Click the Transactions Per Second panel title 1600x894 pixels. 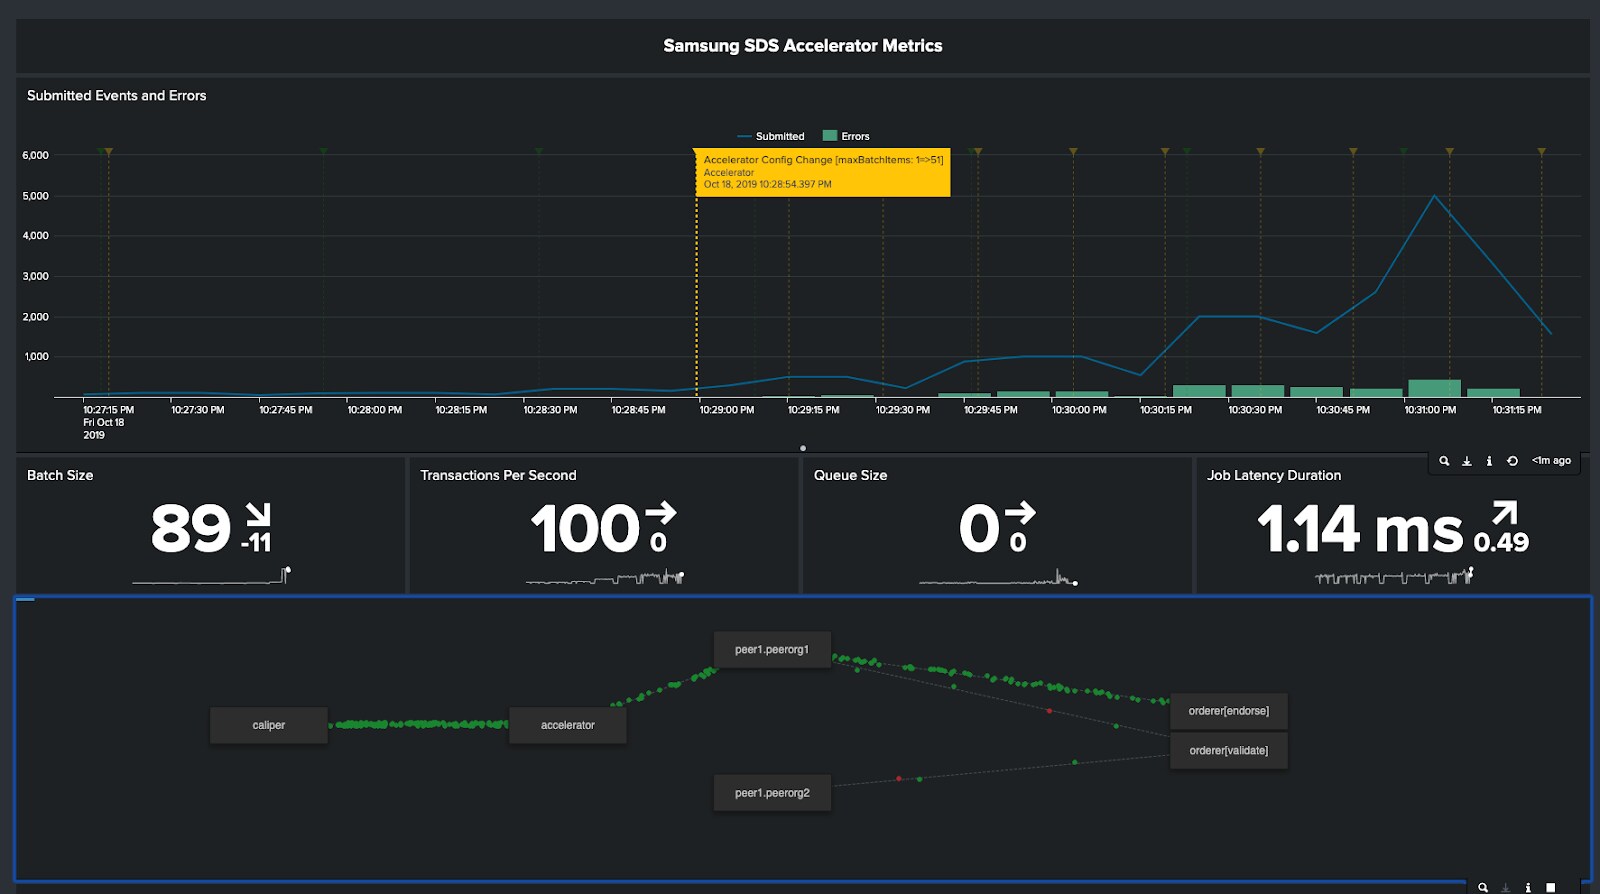tap(498, 476)
